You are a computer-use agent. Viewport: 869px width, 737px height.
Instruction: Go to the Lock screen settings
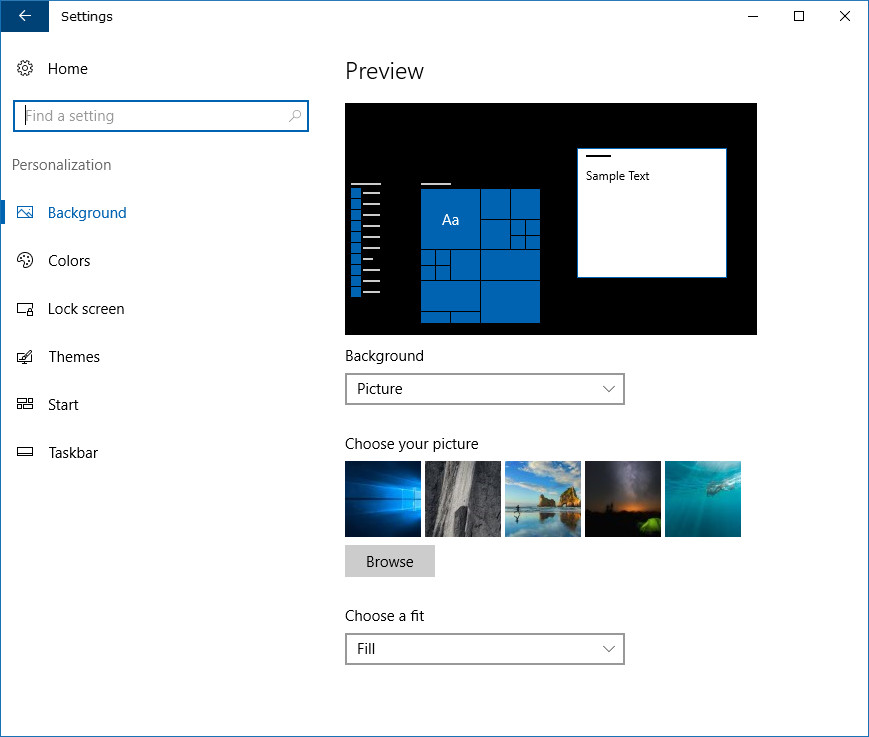[86, 309]
